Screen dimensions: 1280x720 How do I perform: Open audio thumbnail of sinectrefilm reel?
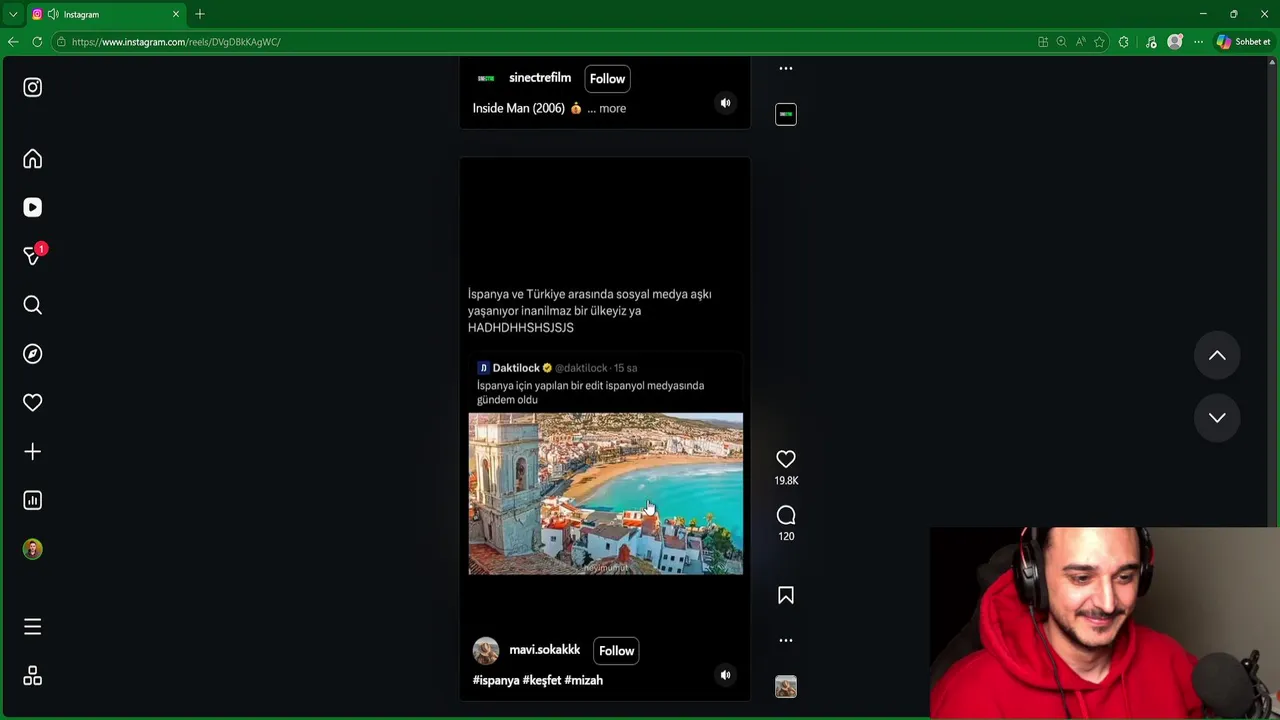point(786,114)
